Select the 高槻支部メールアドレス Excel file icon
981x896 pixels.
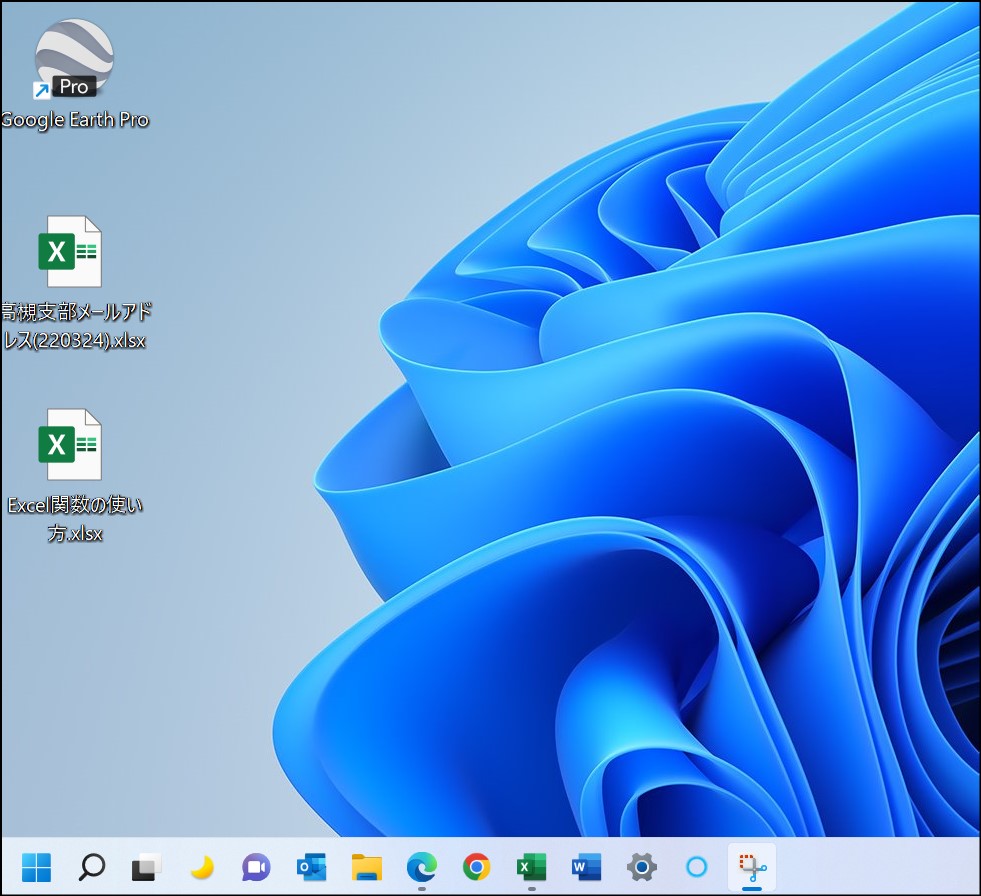click(70, 252)
